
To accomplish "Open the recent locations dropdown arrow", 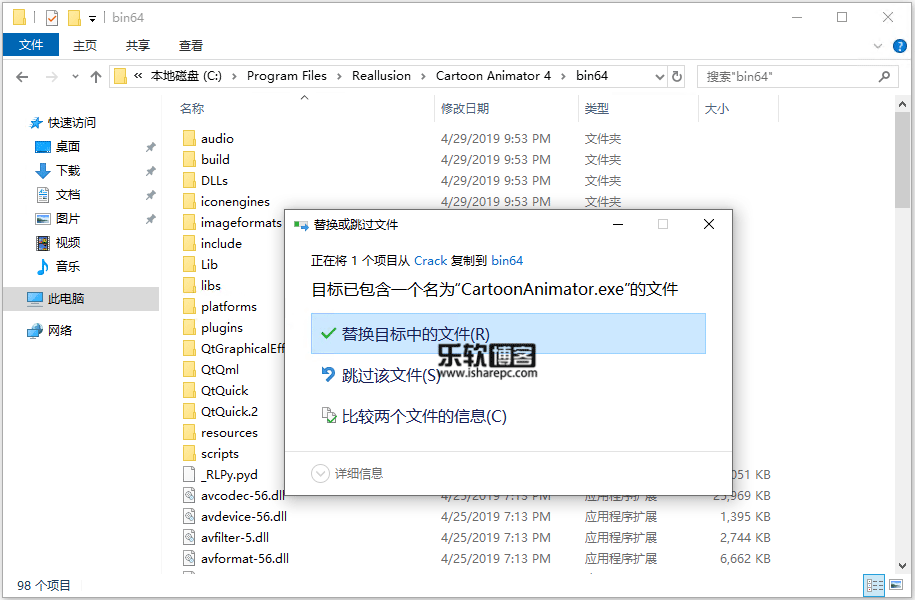I will pos(75,76).
